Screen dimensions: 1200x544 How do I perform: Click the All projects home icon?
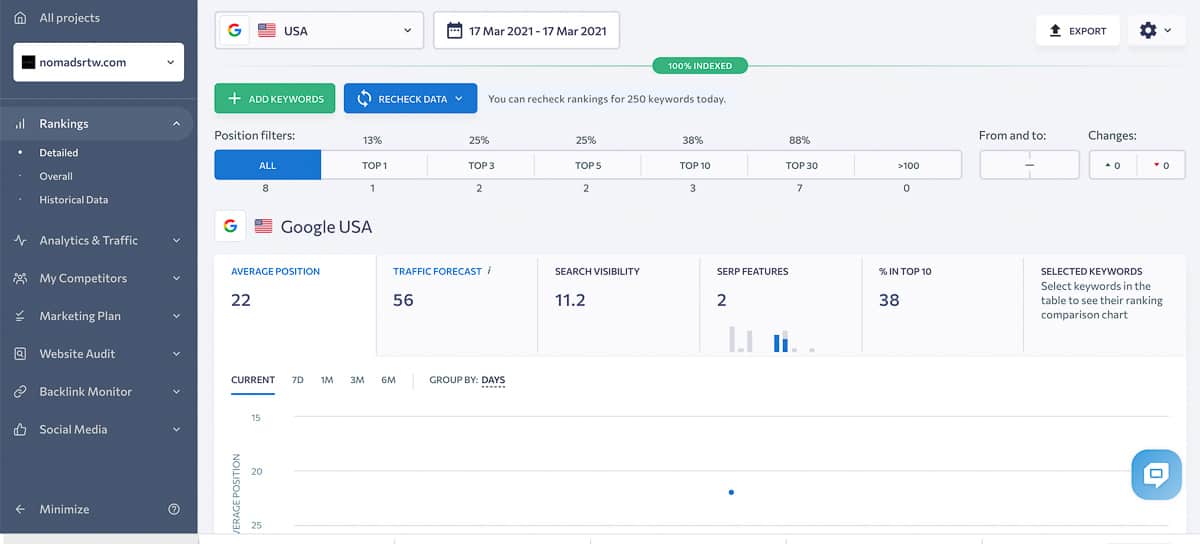19,18
